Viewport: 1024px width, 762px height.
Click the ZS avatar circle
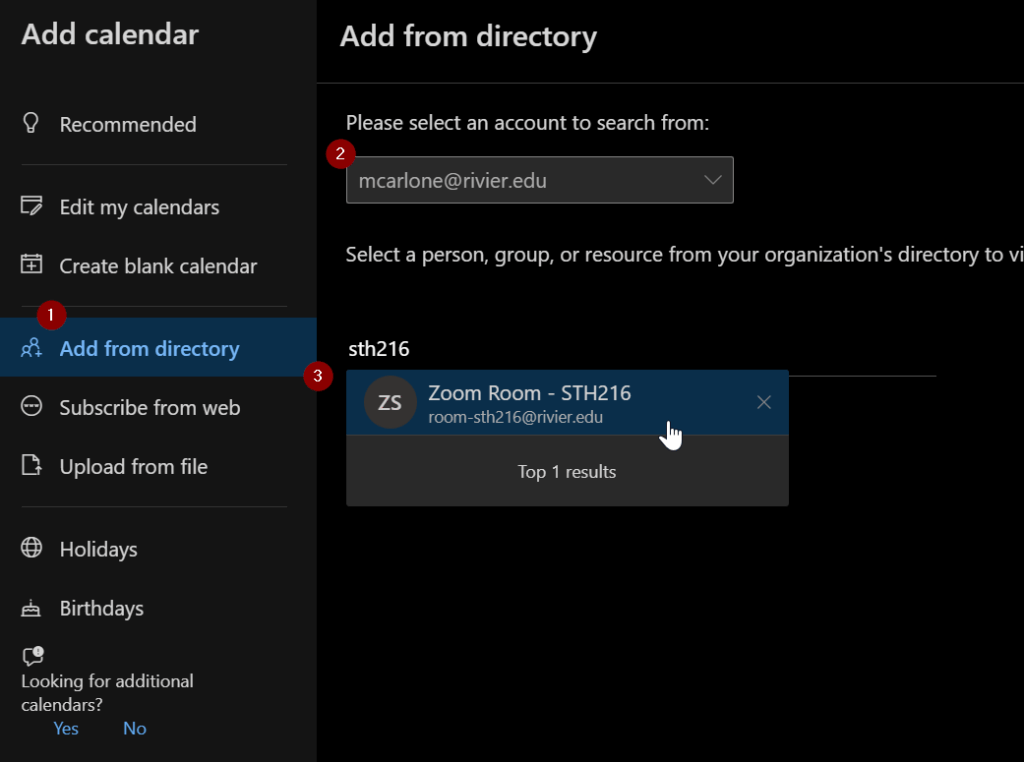tap(390, 403)
